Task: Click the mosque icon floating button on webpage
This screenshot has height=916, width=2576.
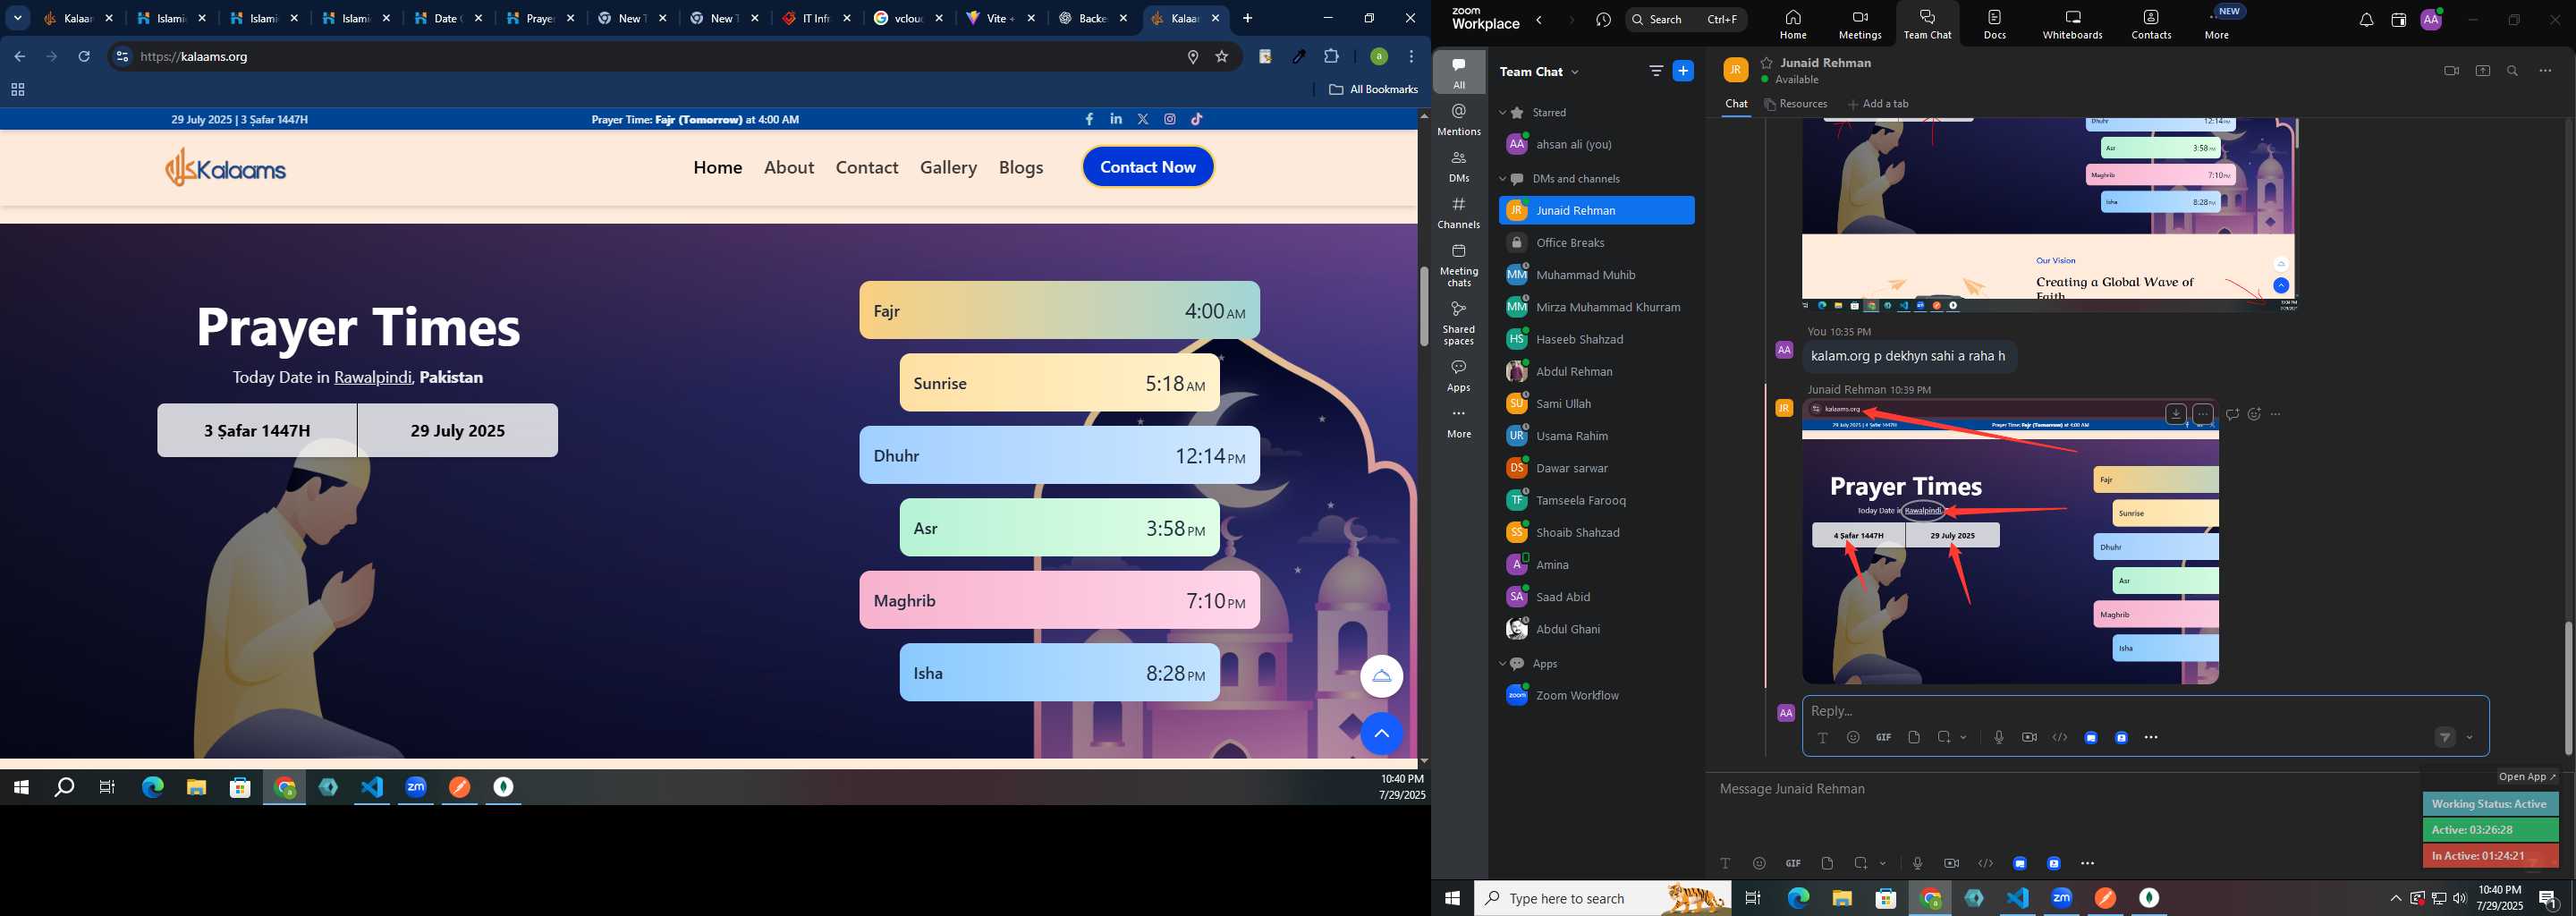Action: point(1381,676)
